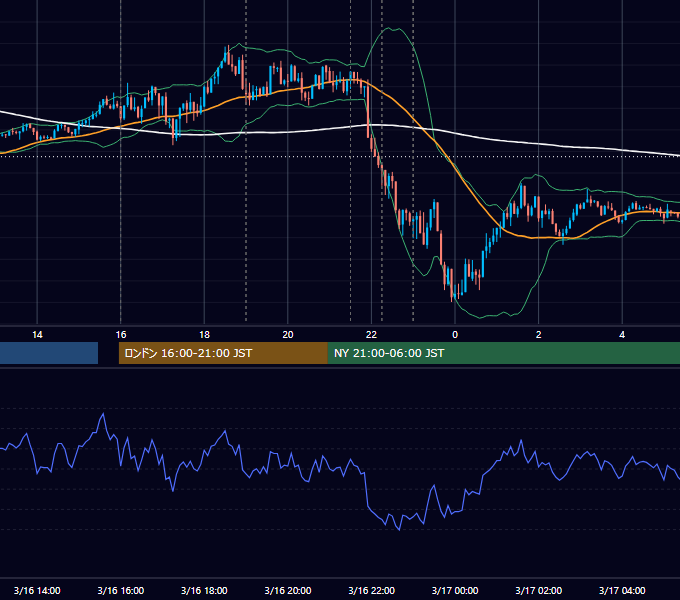The width and height of the screenshot is (680, 600).
Task: Click the 3/17 02:00 timestamp label
Action: 539,590
